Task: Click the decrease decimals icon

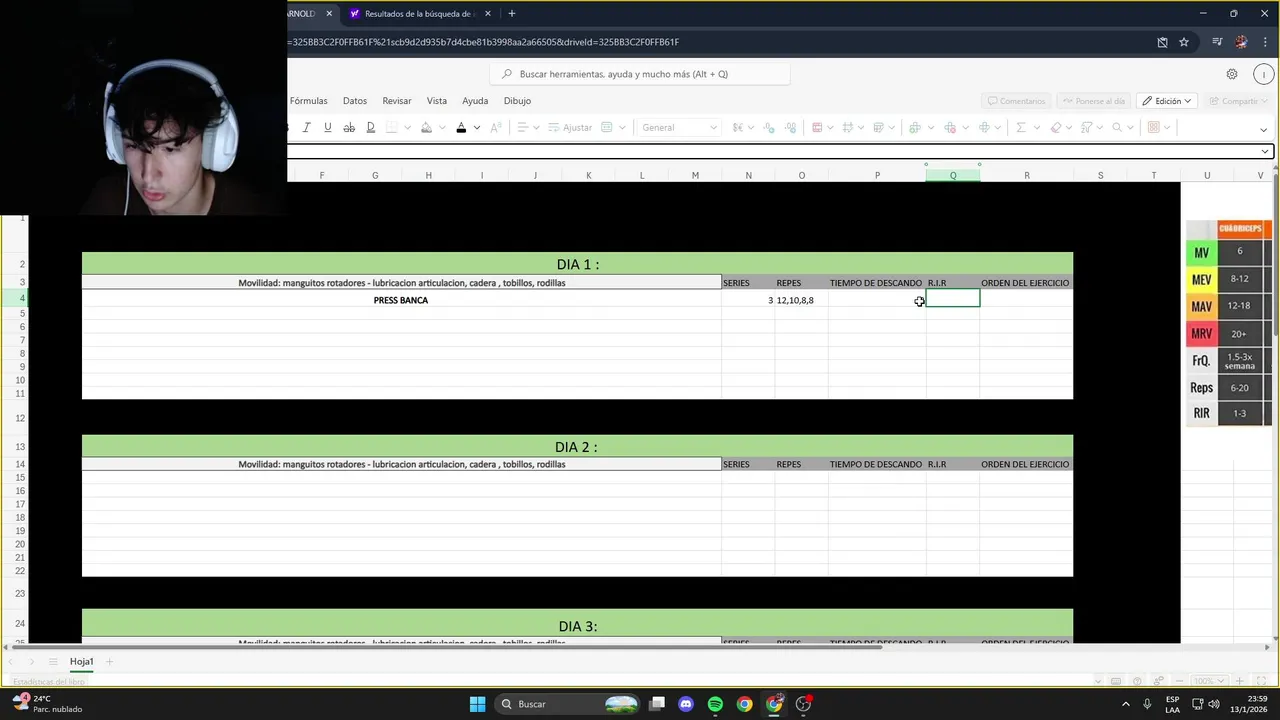Action: tap(791, 127)
